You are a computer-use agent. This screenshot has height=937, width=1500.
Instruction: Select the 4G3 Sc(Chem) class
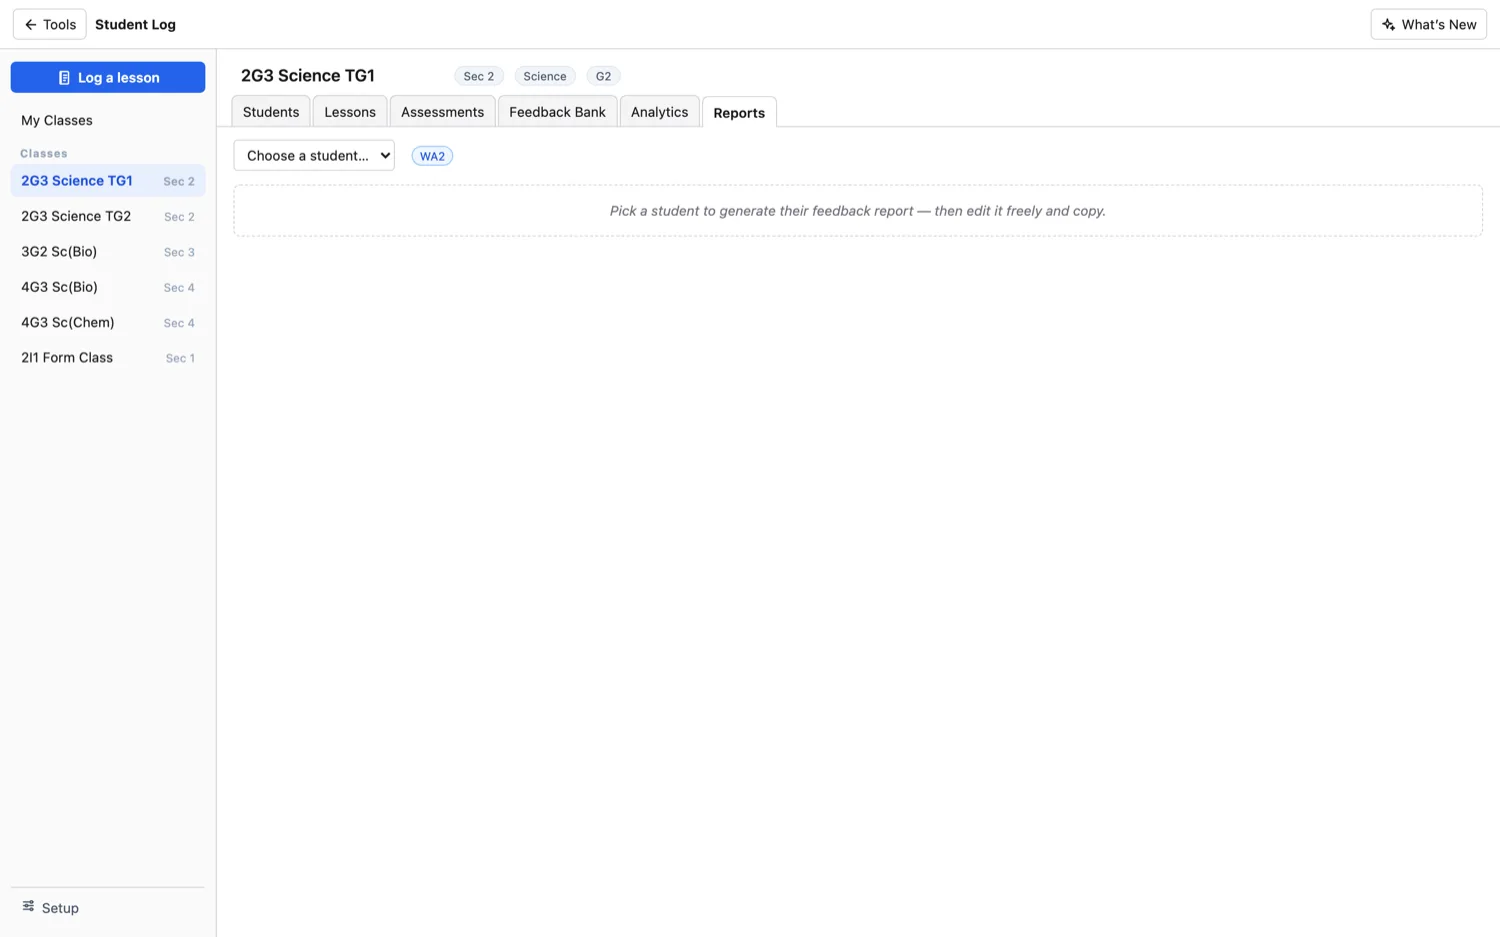click(108, 322)
